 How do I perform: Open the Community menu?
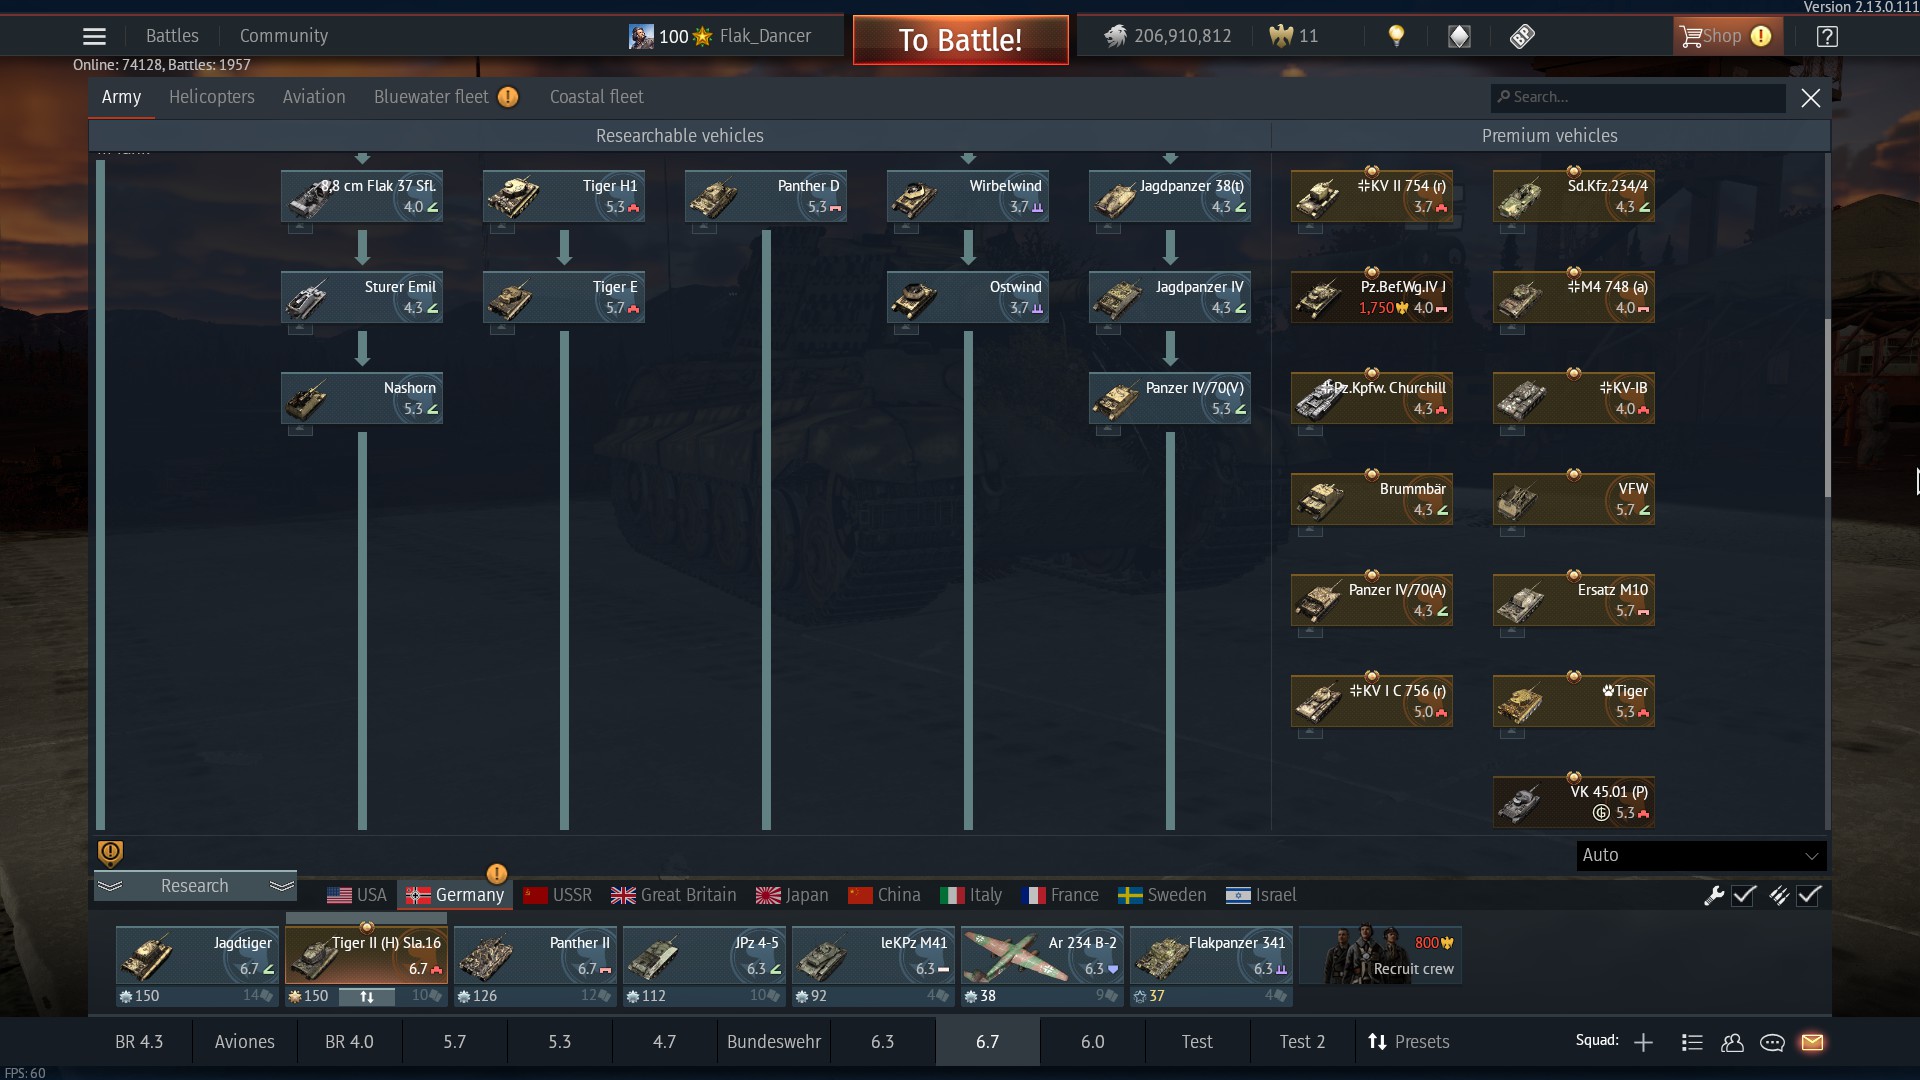[284, 36]
